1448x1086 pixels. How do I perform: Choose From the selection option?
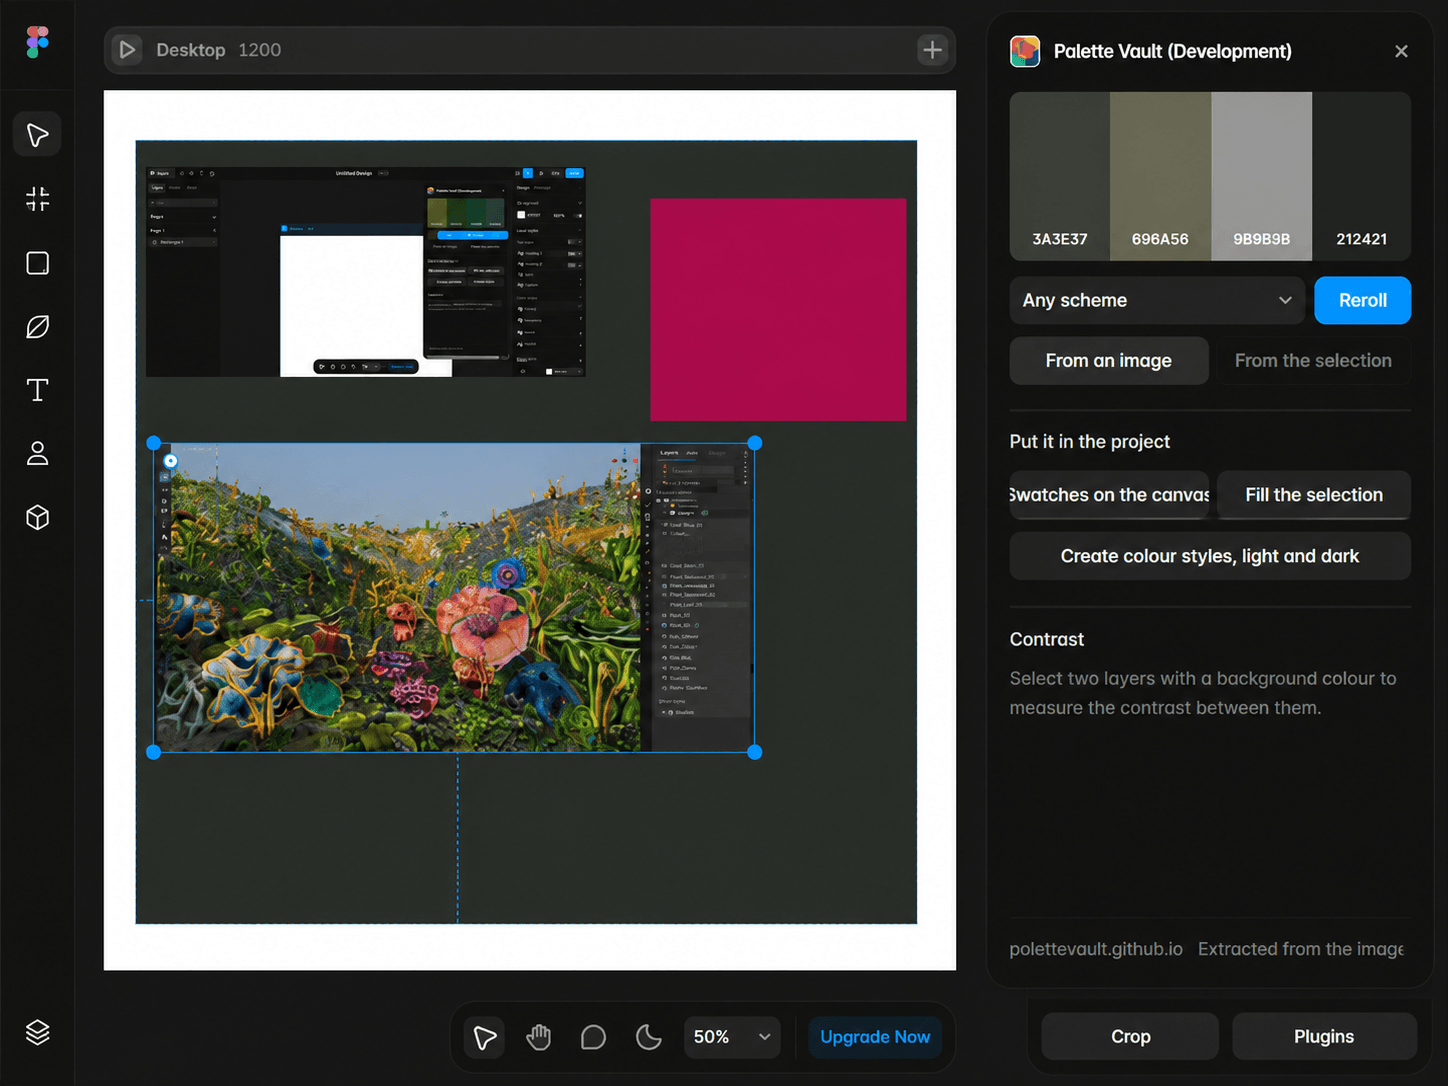coord(1313,361)
